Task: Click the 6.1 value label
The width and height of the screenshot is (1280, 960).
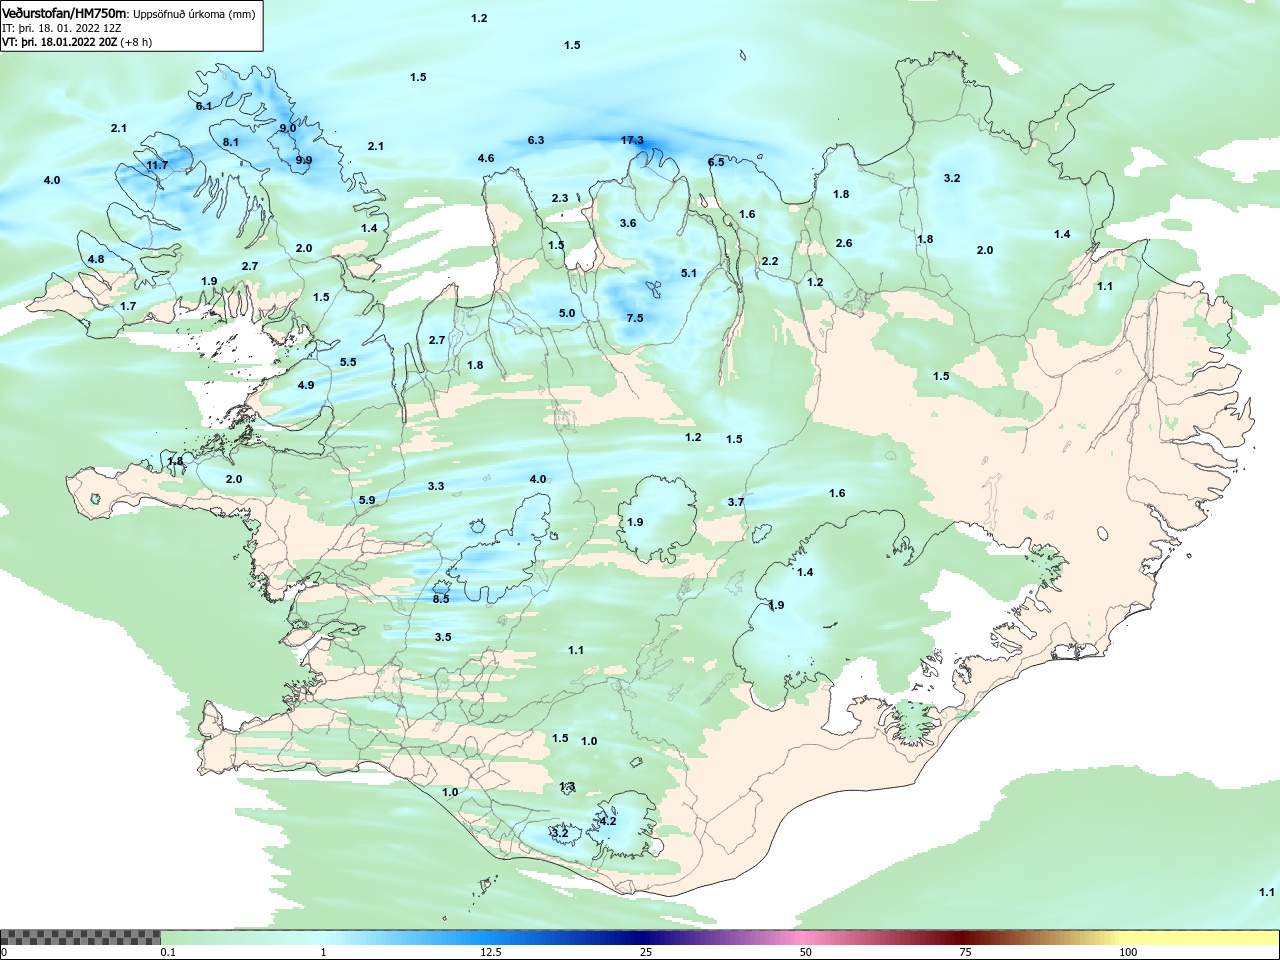Action: [x=204, y=106]
